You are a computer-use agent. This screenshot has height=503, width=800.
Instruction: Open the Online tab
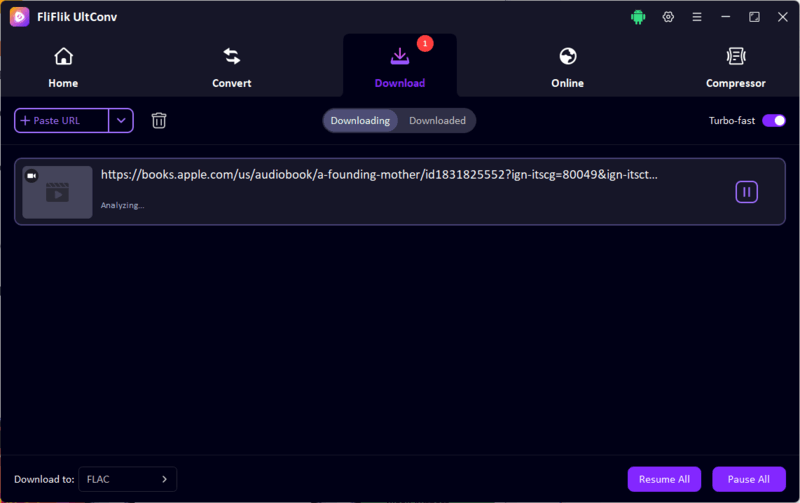click(x=567, y=67)
